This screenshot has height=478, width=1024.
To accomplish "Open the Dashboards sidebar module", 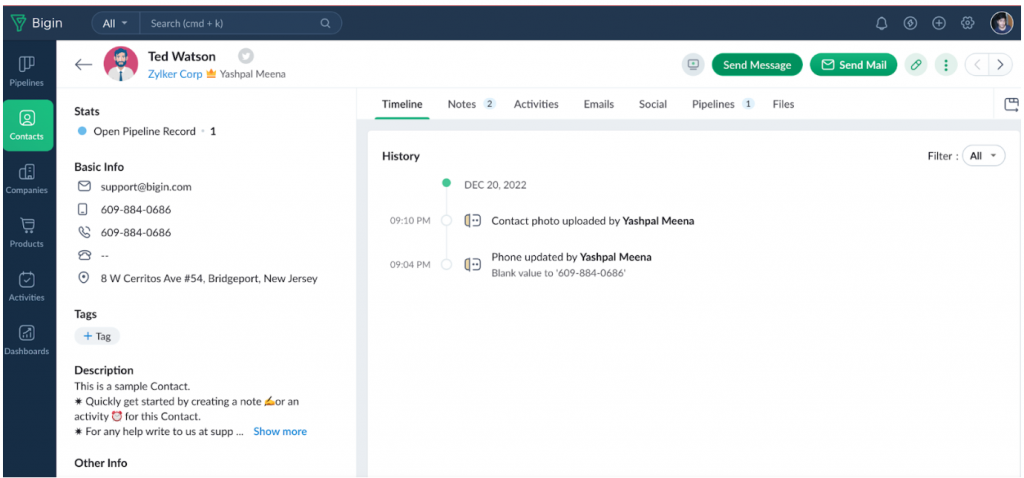I will coord(27,340).
